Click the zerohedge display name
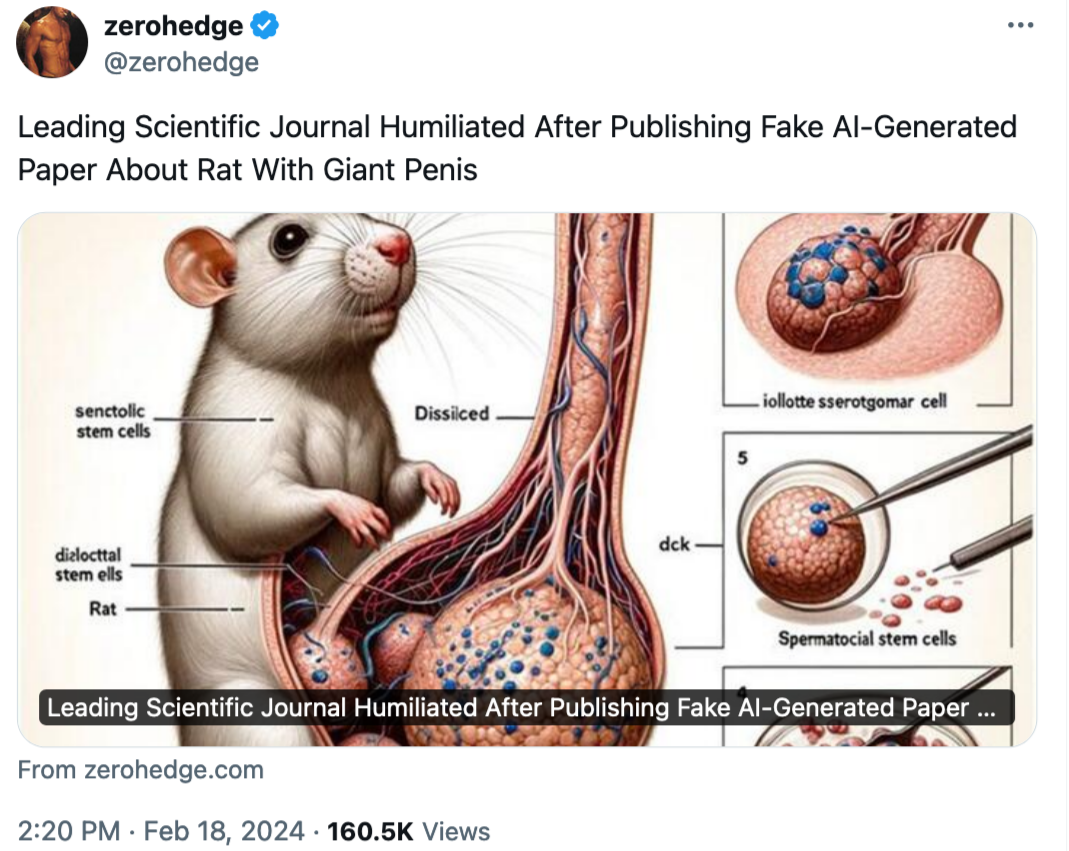Viewport: 1069px width, 851px height. pos(173,26)
